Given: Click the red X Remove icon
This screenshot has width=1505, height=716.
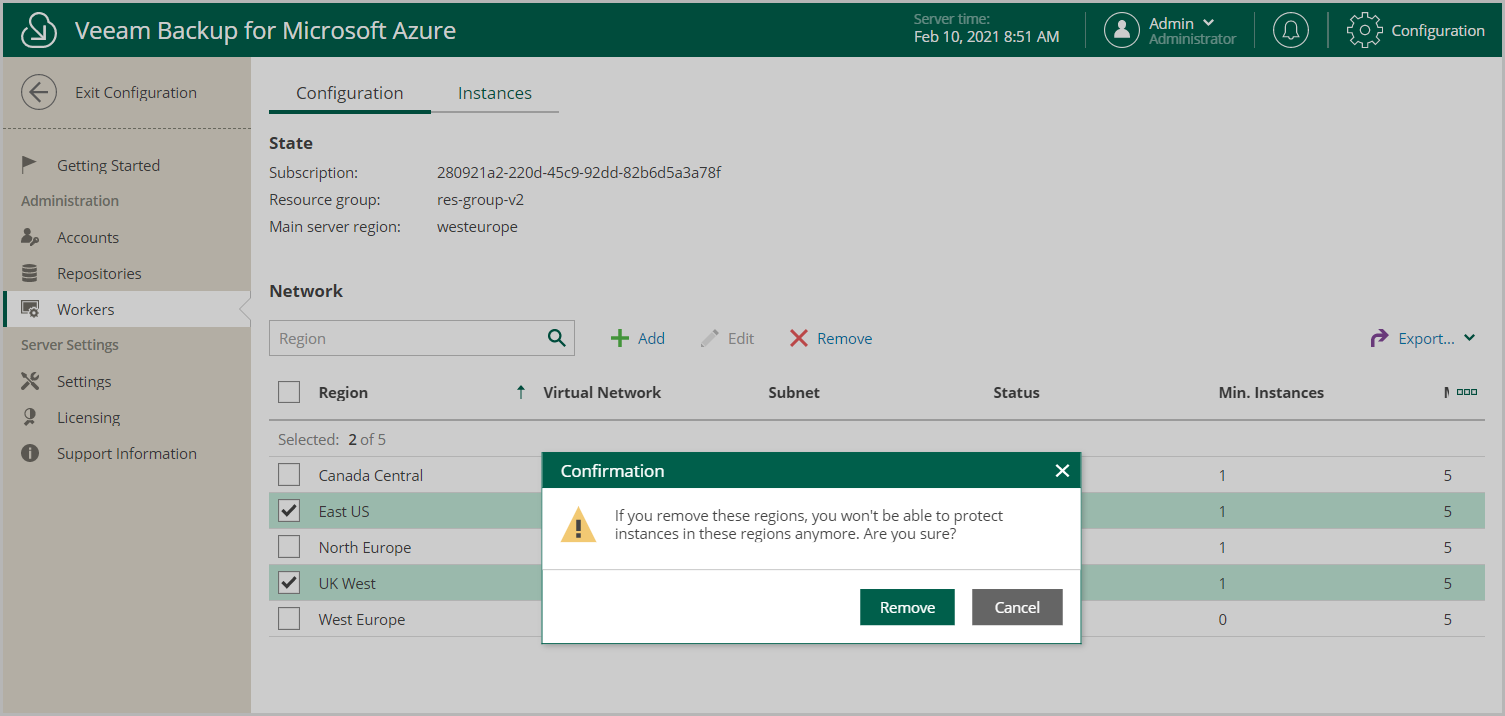Looking at the screenshot, I should click(x=798, y=338).
